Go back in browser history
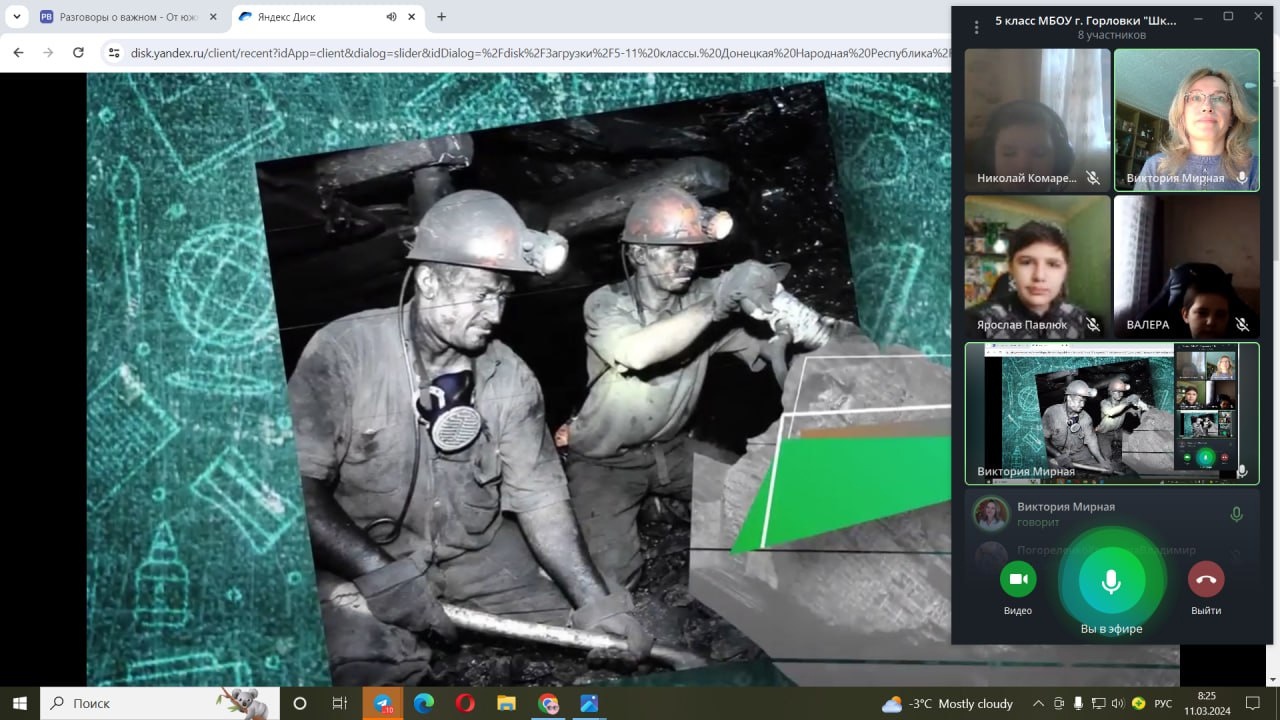Screen dimensions: 1280x720 (19, 52)
